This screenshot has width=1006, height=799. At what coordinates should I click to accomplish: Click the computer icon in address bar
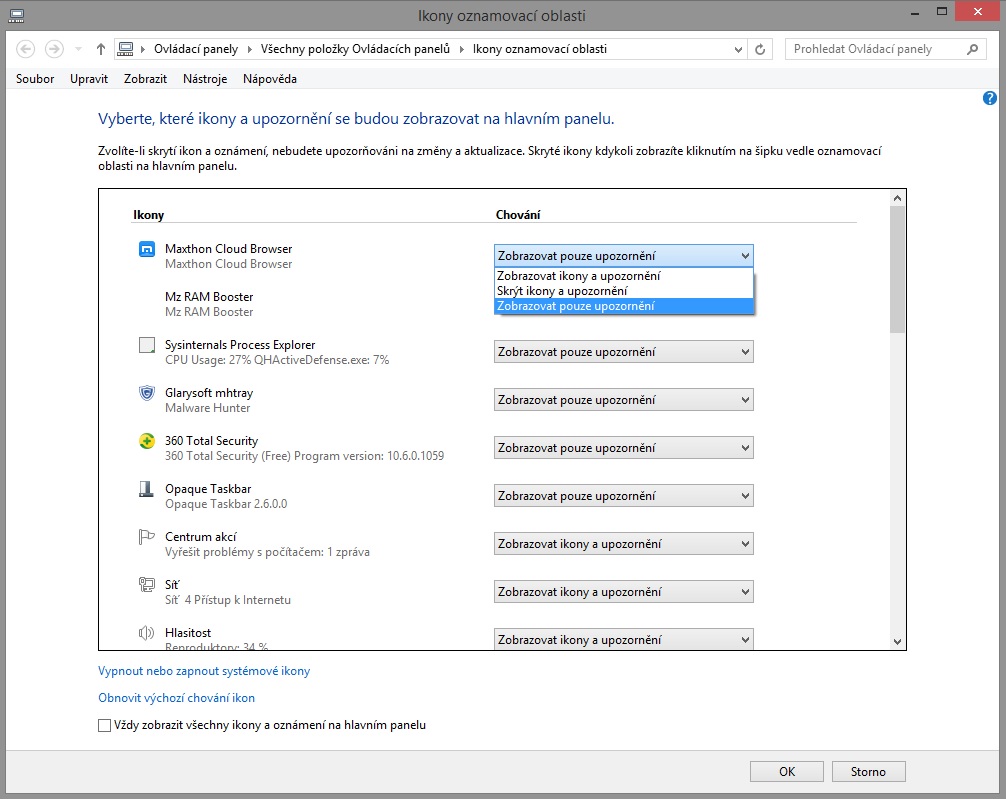[x=126, y=49]
